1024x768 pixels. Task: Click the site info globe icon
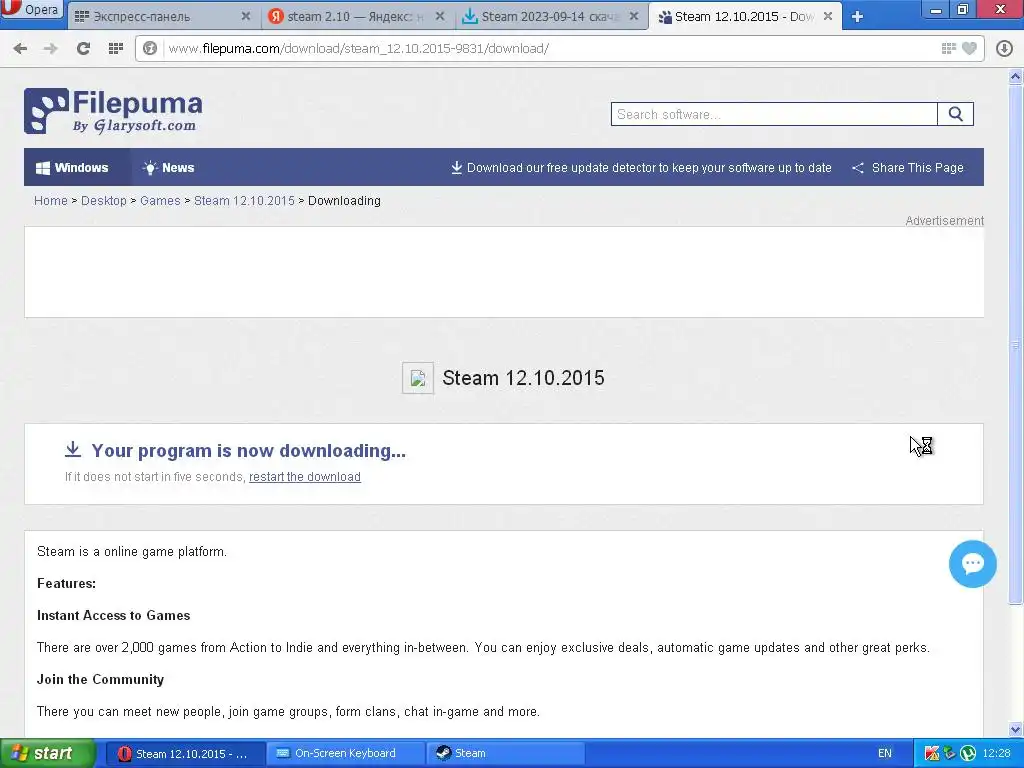[x=150, y=48]
